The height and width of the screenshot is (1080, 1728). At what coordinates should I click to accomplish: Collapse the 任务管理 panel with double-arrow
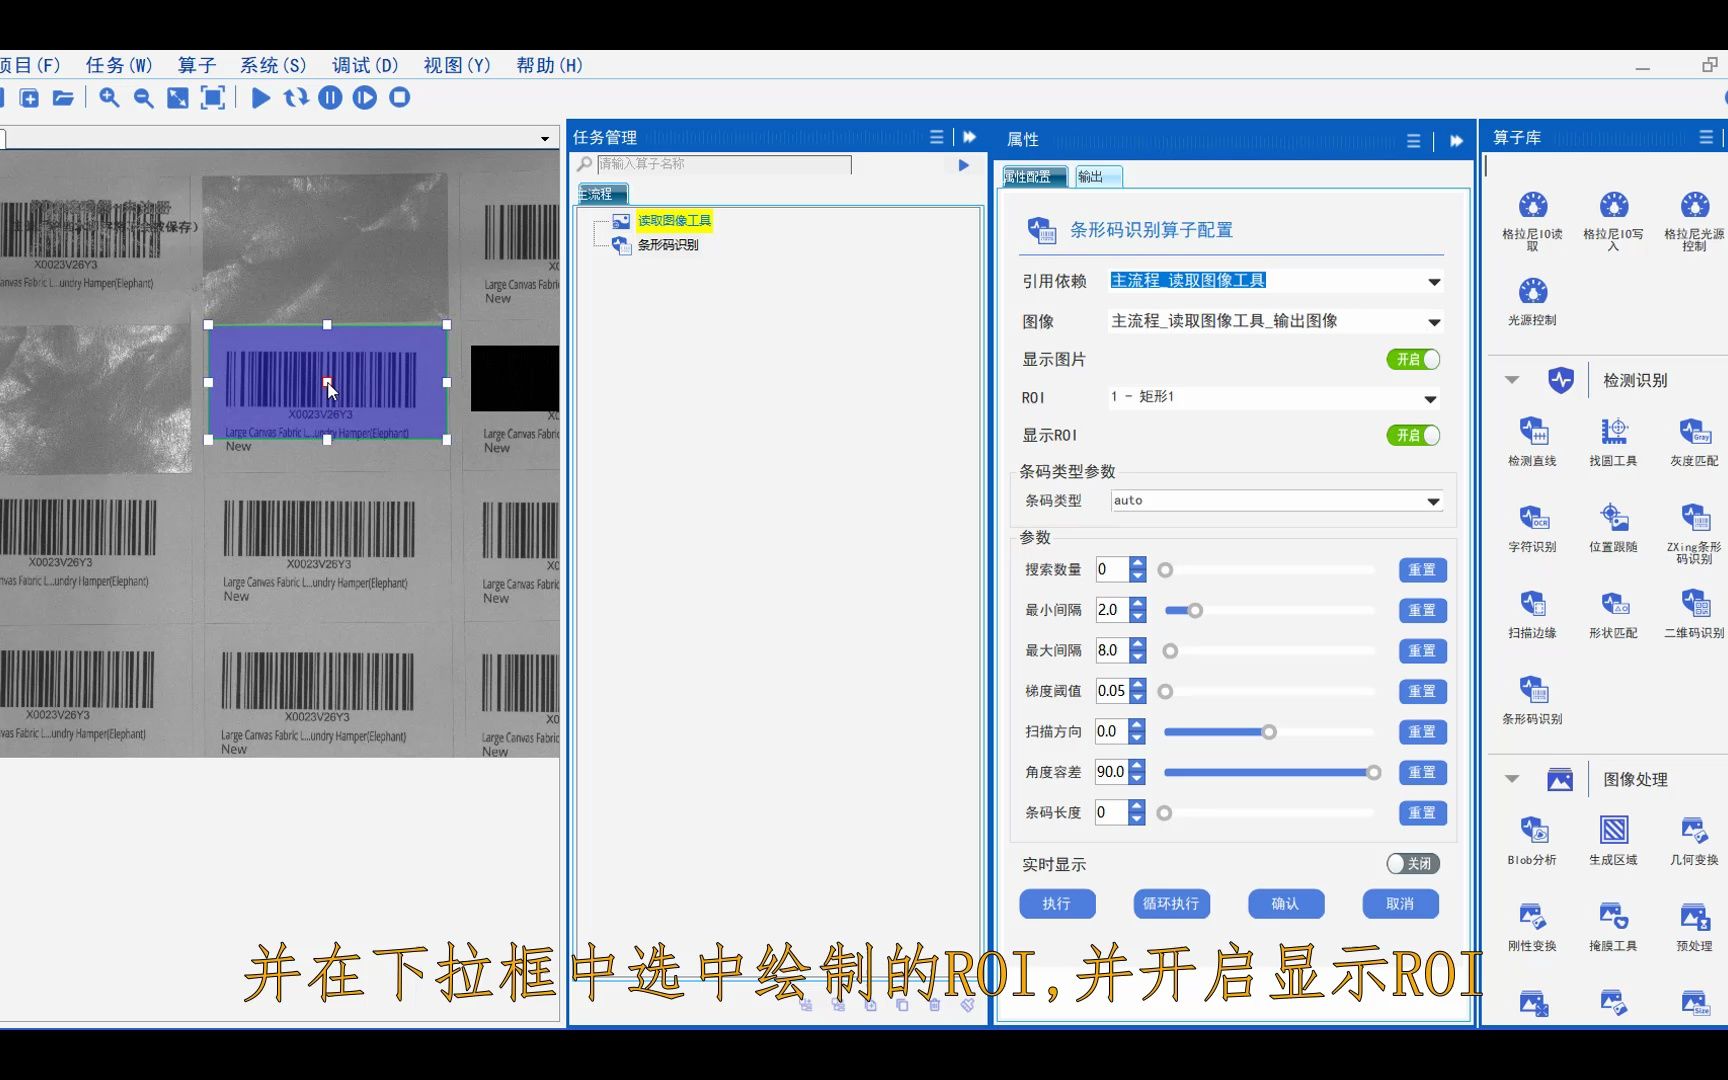point(969,137)
